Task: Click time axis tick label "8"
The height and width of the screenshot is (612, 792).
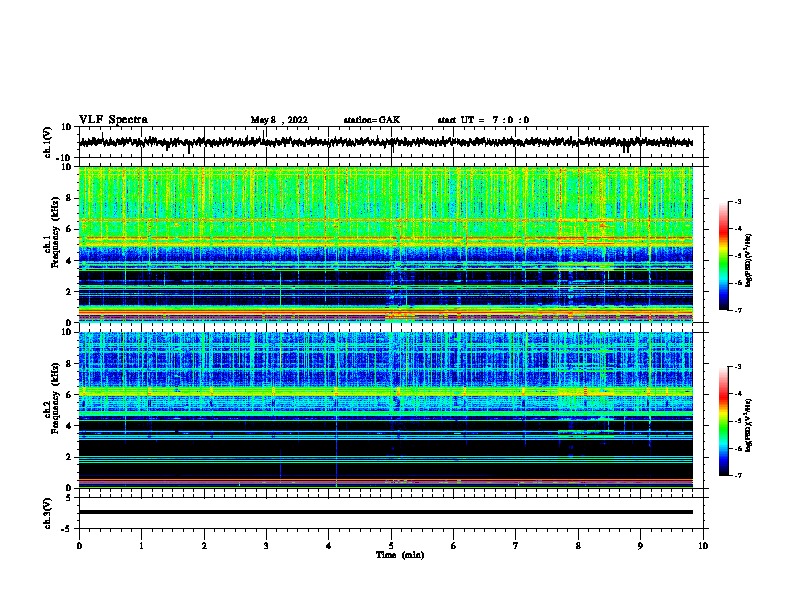Action: pyautogui.click(x=578, y=546)
